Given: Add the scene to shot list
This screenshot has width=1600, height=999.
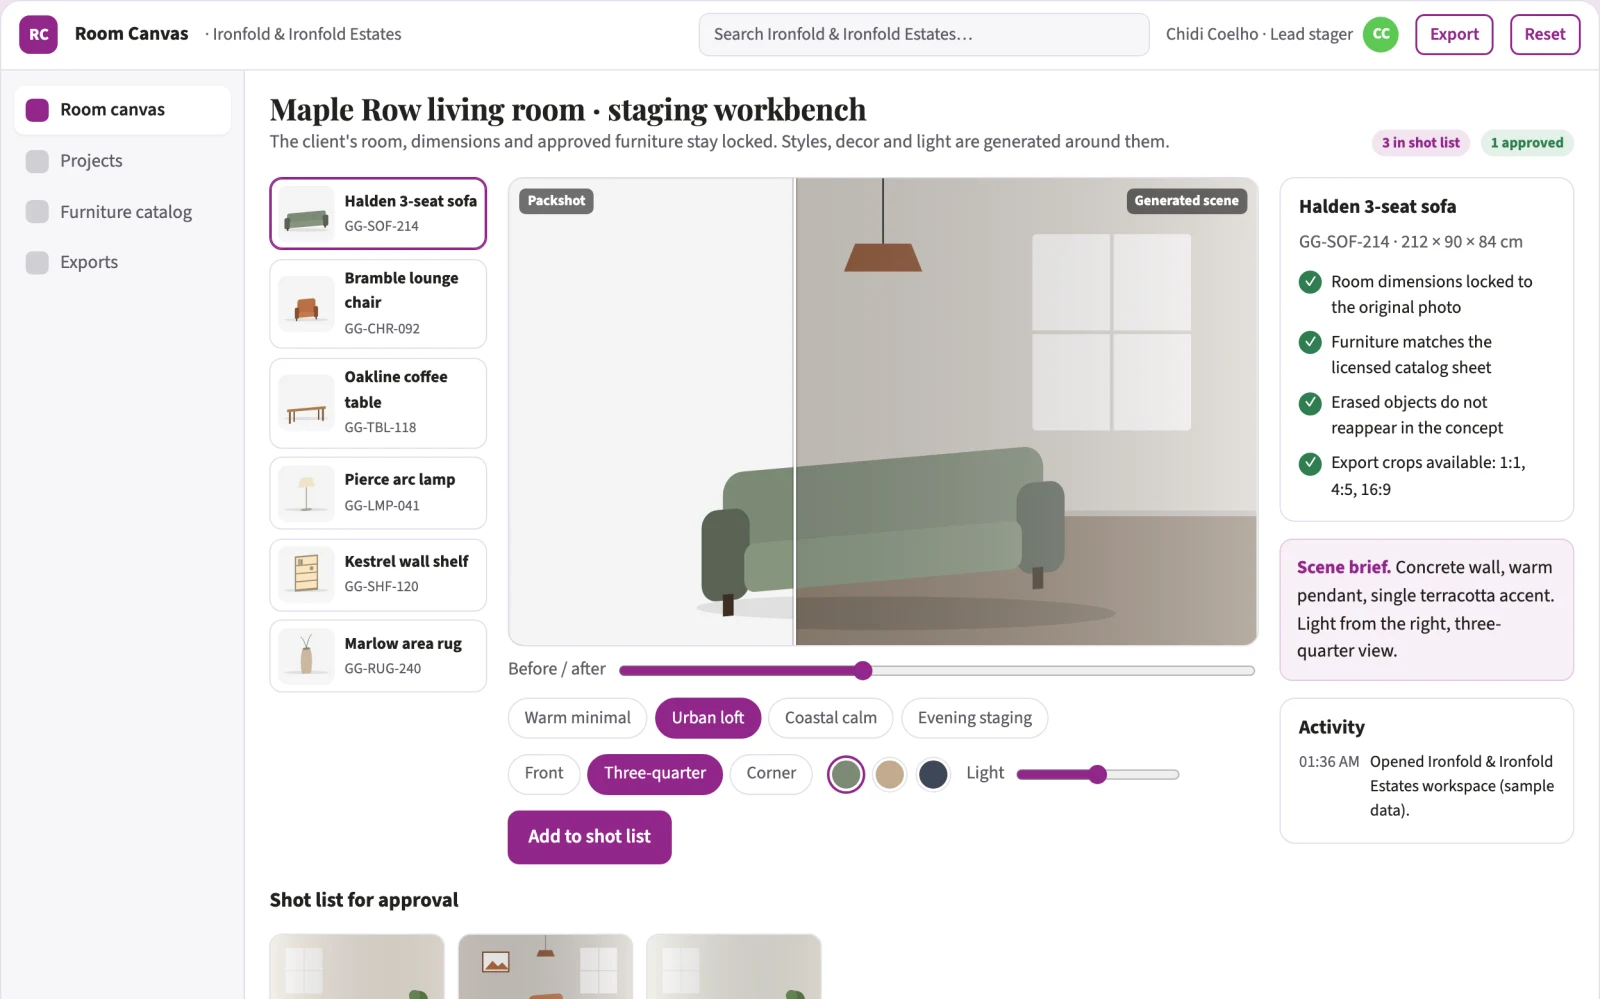Looking at the screenshot, I should click(x=589, y=837).
